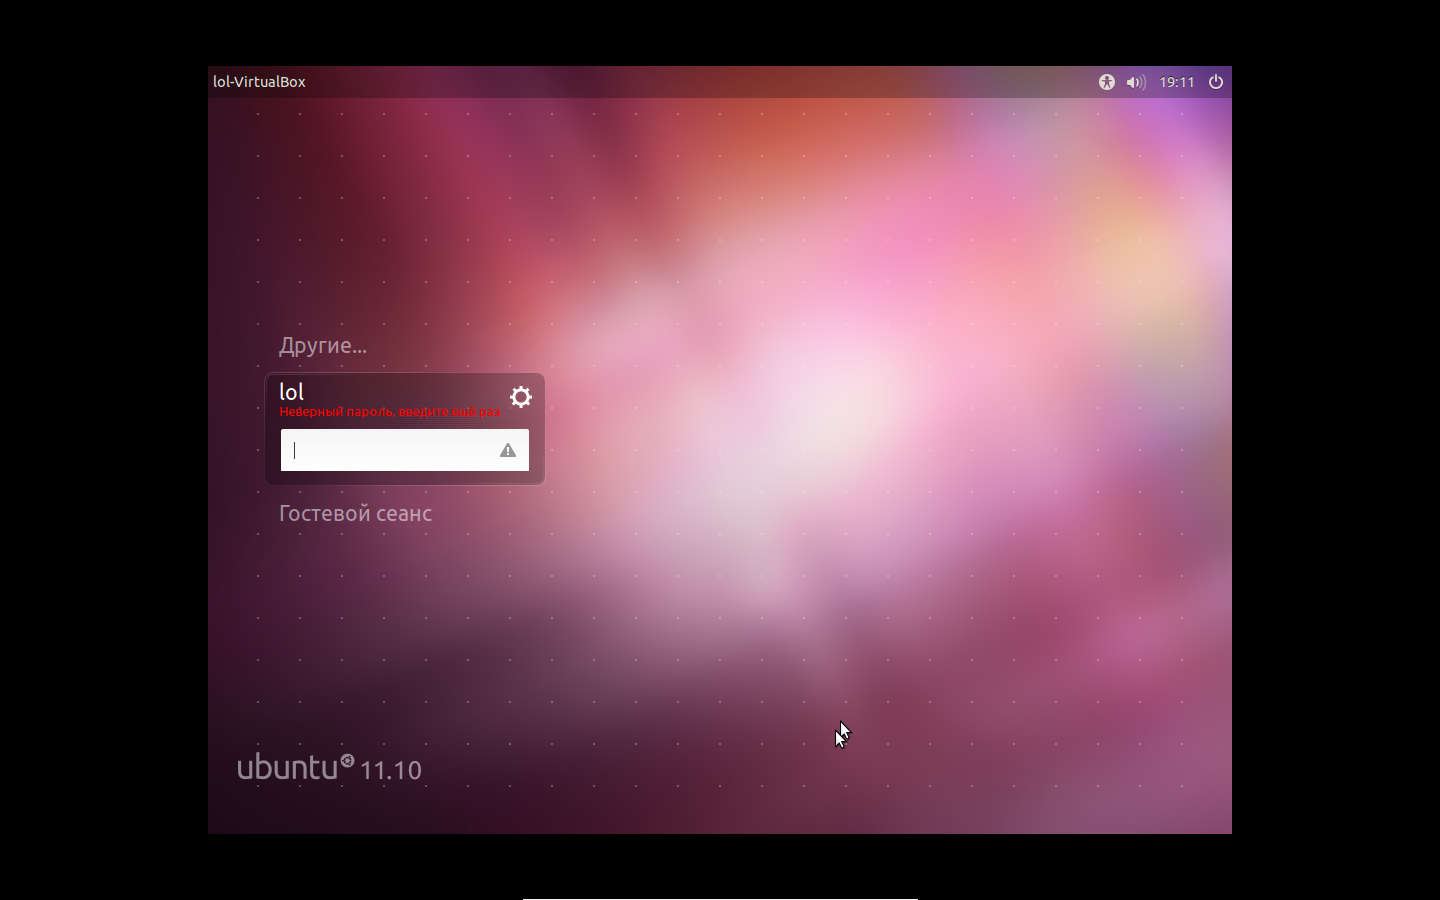
Task: Open session settings gear for lol
Action: (x=521, y=397)
